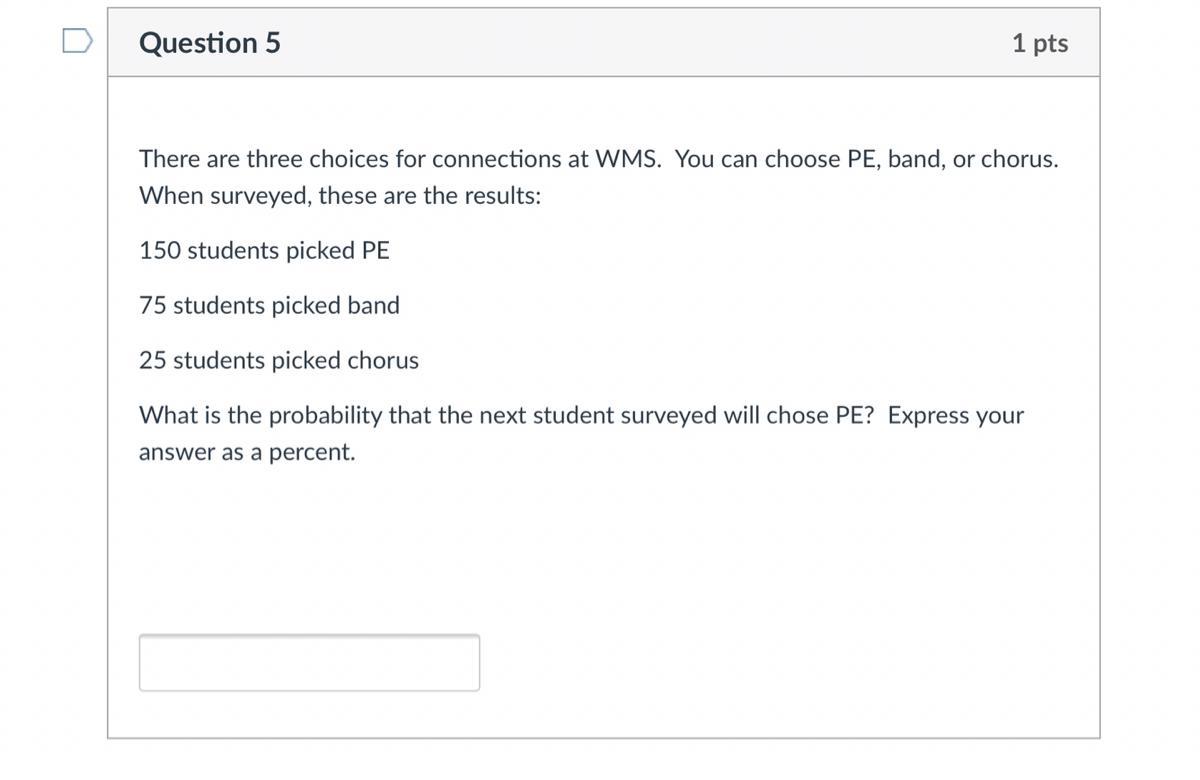The image size is (1200, 780).
Task: Click the words Express your in the prompt
Action: click(955, 415)
